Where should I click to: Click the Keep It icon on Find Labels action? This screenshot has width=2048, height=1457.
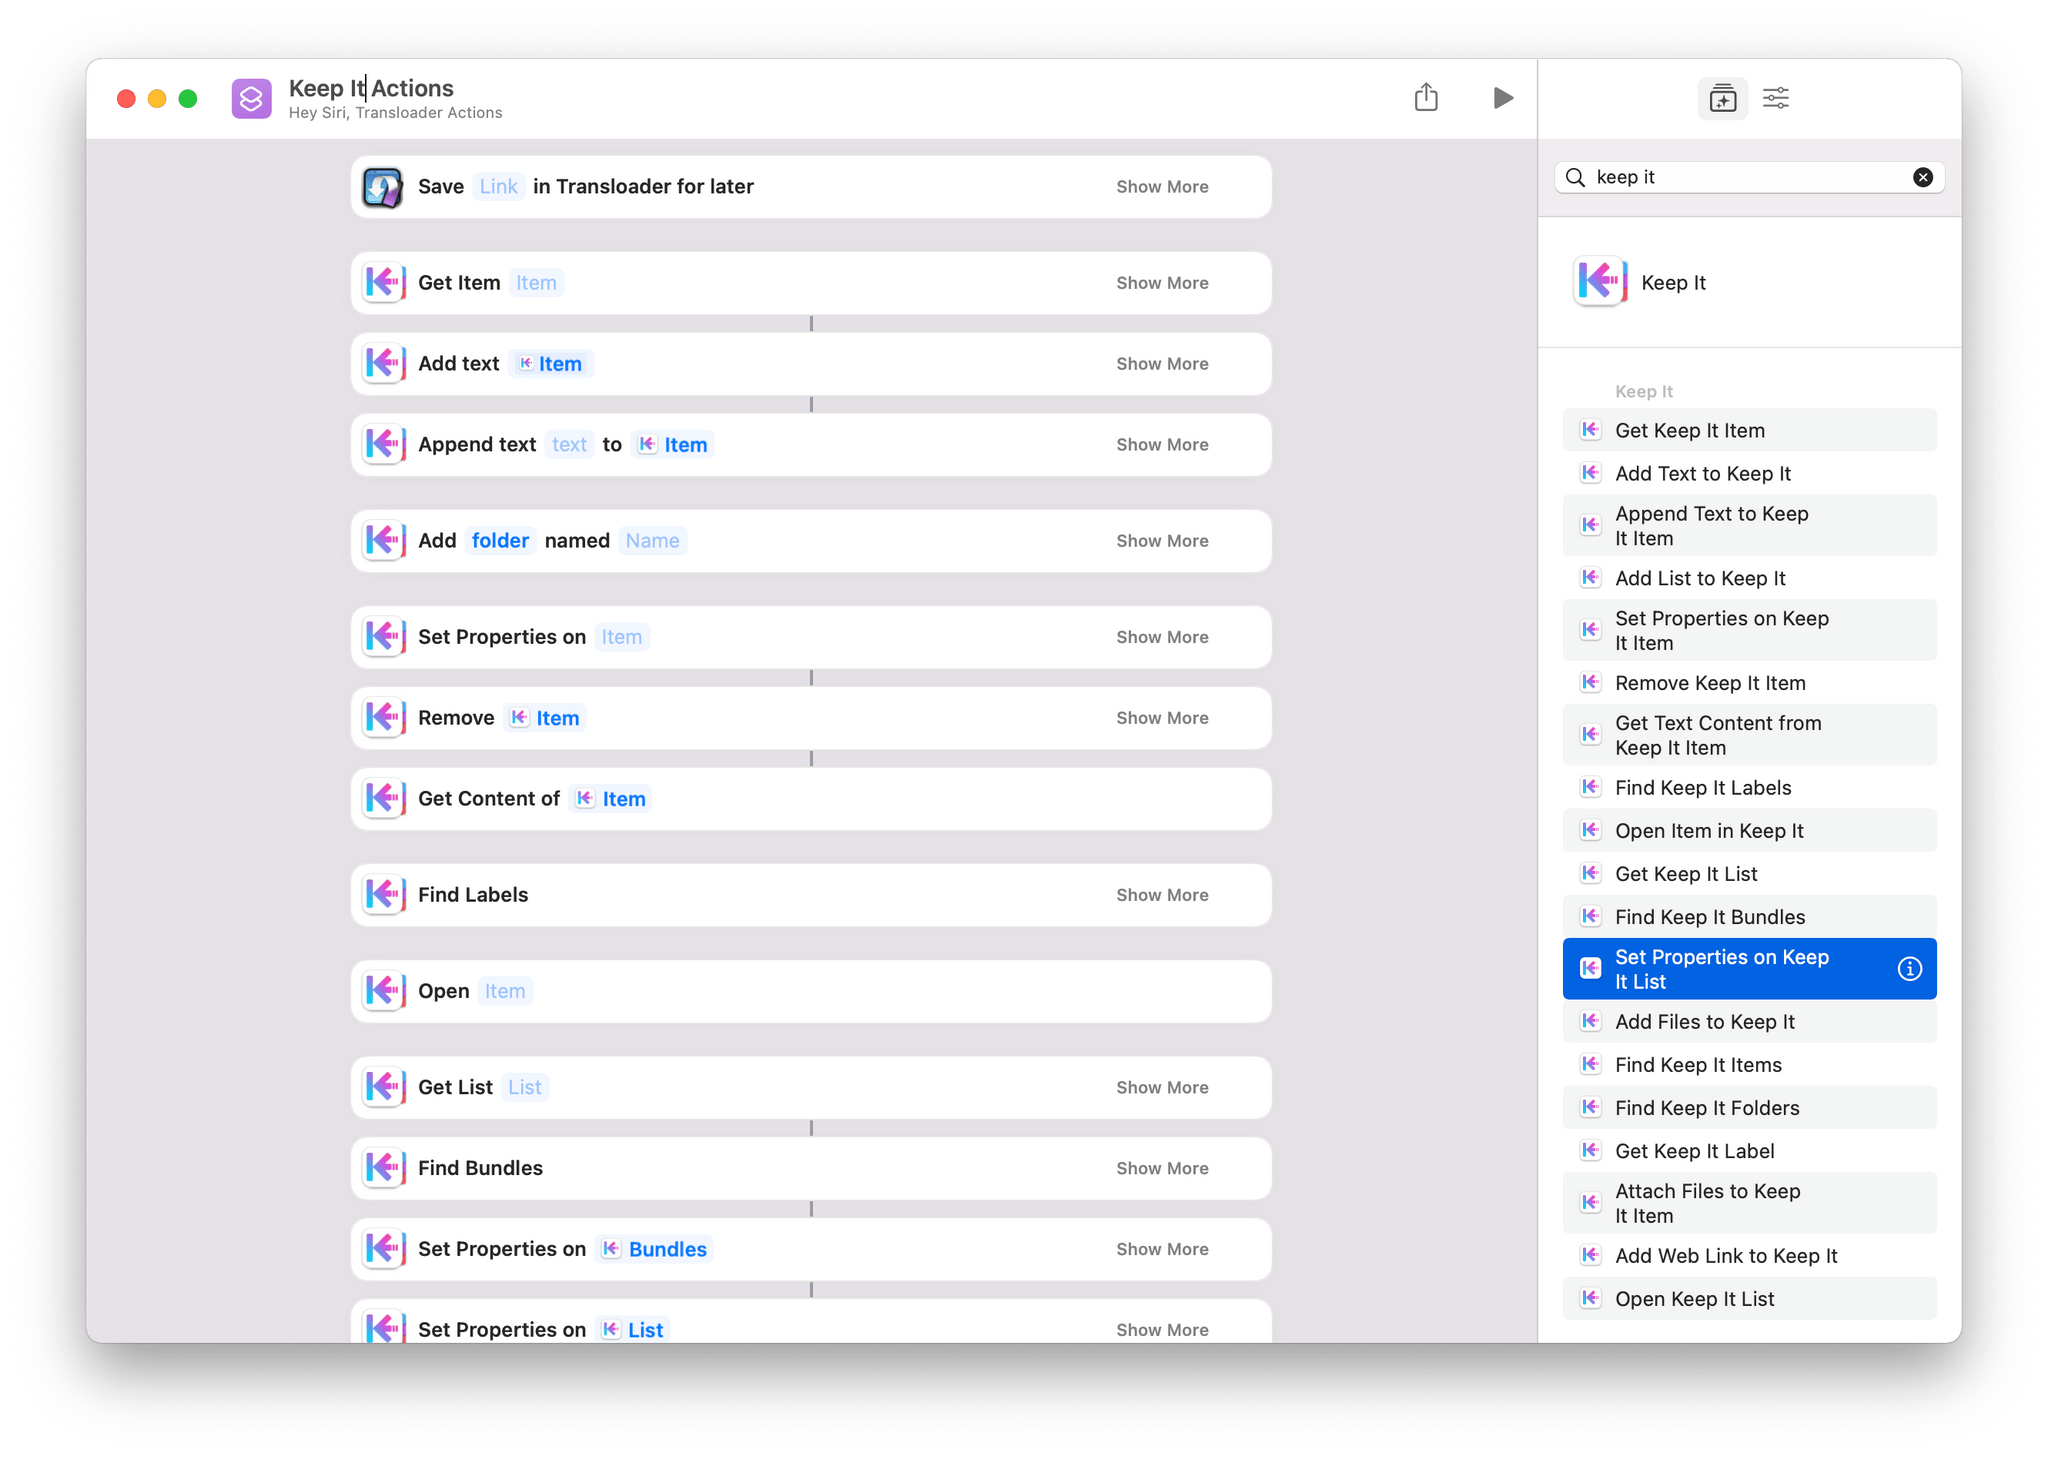pyautogui.click(x=383, y=895)
